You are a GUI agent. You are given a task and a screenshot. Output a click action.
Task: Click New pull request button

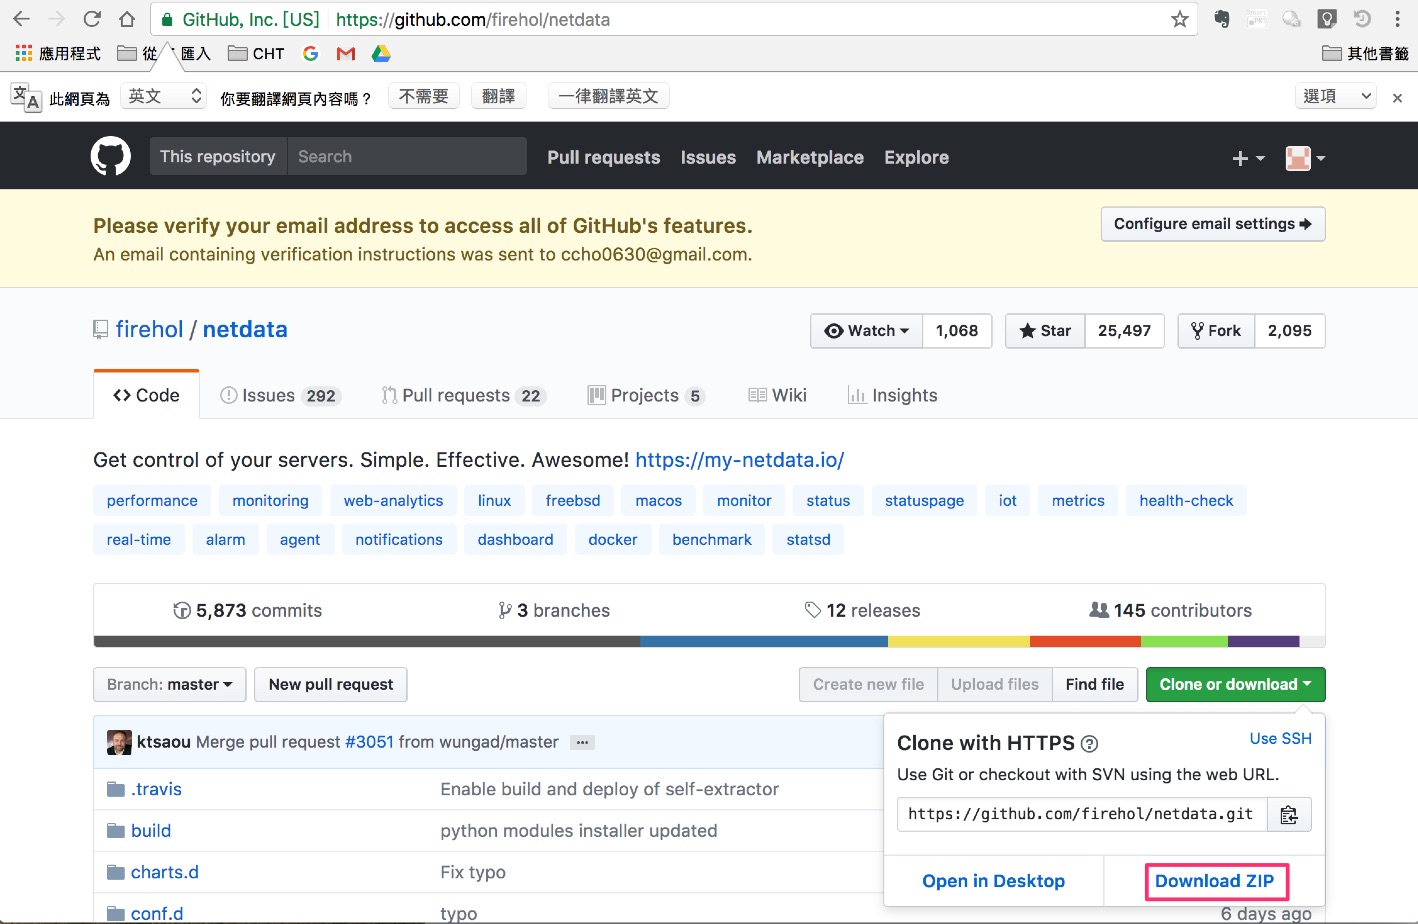331,685
